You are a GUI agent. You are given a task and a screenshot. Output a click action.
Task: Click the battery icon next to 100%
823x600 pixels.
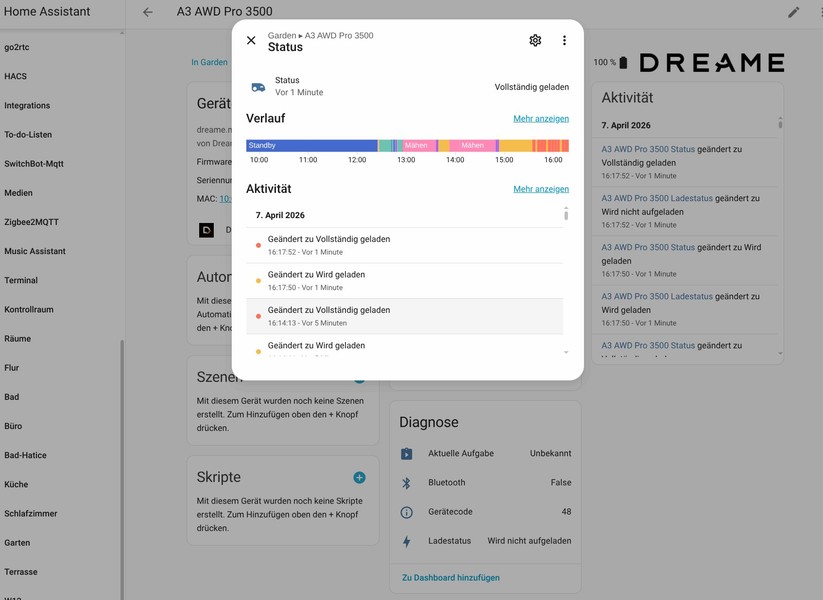pyautogui.click(x=622, y=61)
